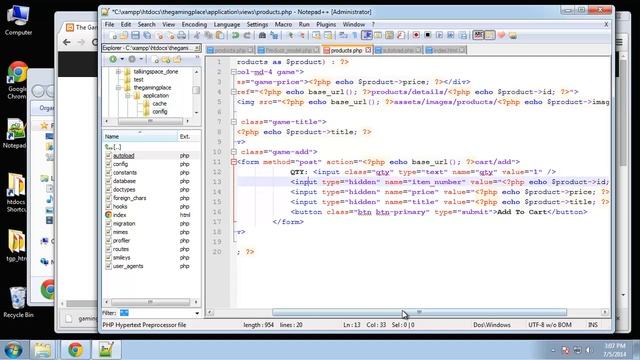
Task: Open Replace from the toolbar icon
Action: coord(274,36)
